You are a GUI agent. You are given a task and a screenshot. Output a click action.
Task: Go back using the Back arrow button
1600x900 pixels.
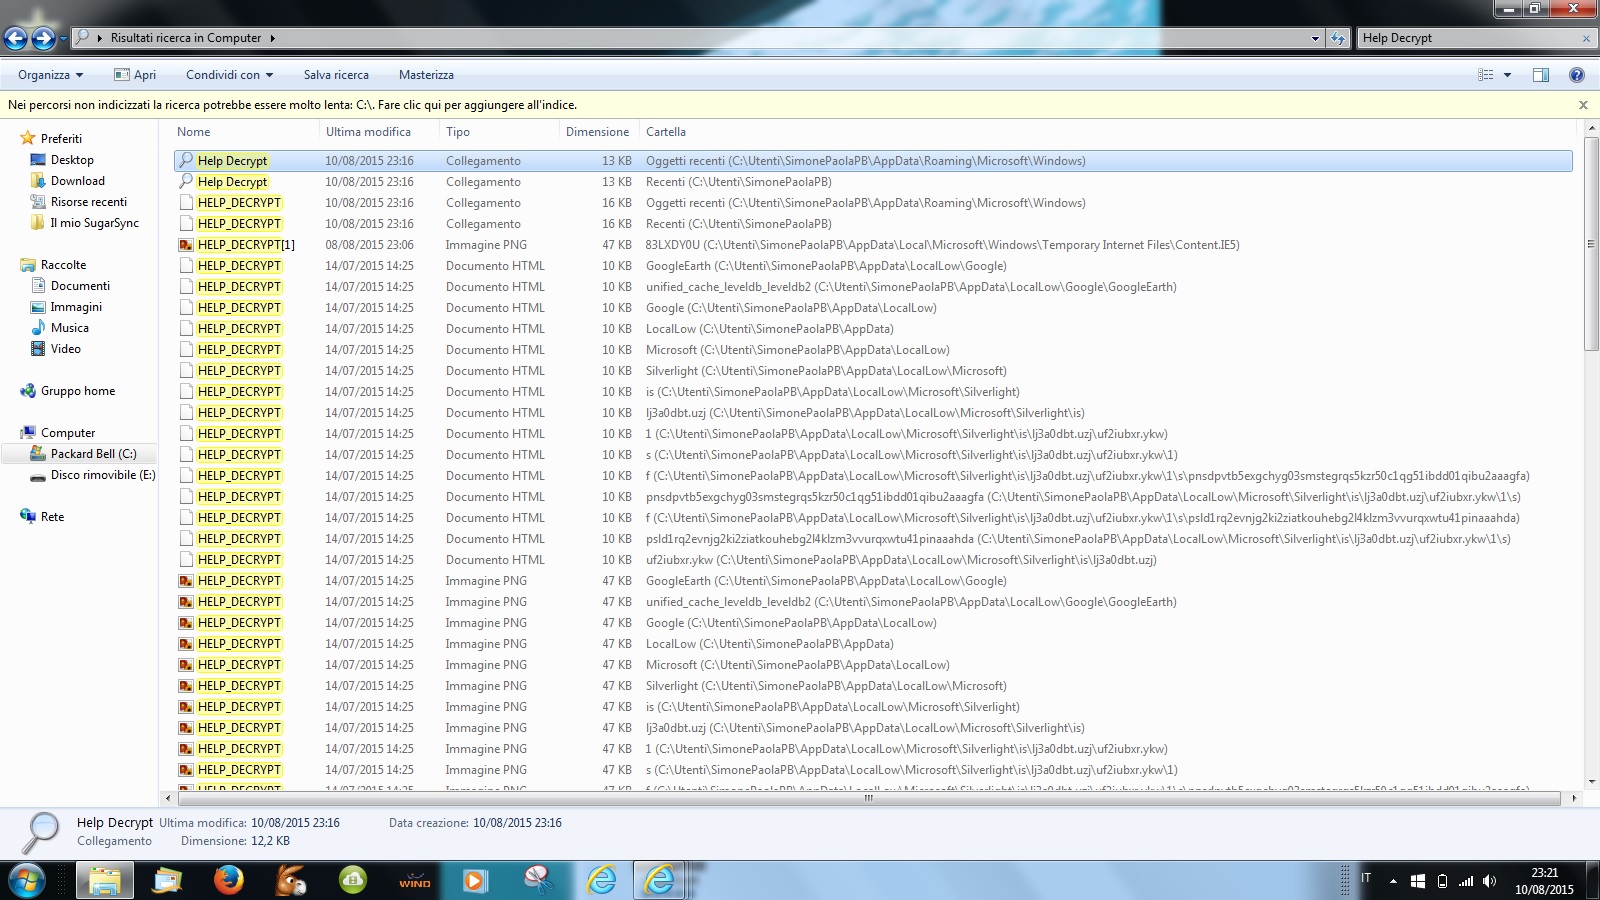(15, 38)
